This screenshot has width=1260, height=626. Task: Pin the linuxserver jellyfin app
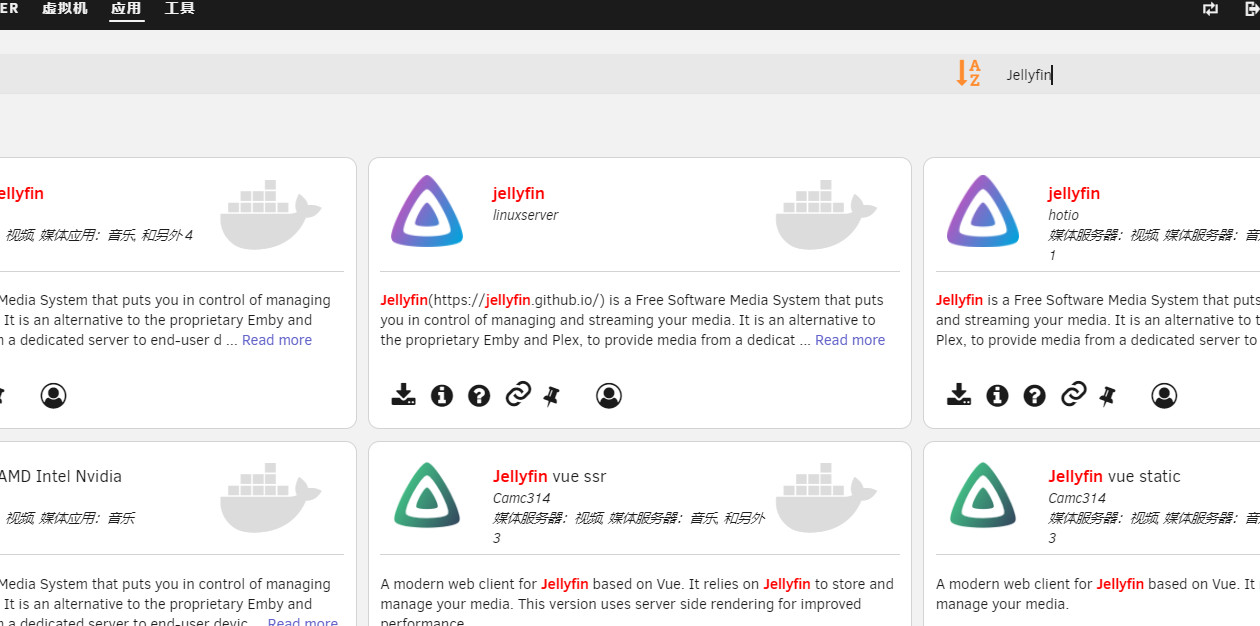[x=551, y=396]
